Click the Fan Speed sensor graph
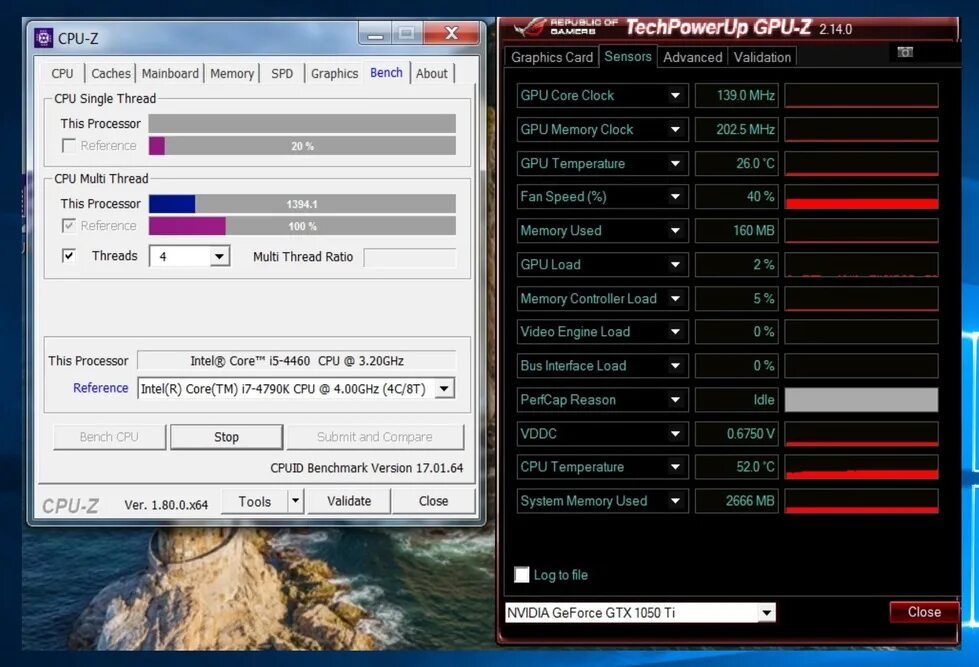This screenshot has height=667, width=979. click(x=861, y=197)
